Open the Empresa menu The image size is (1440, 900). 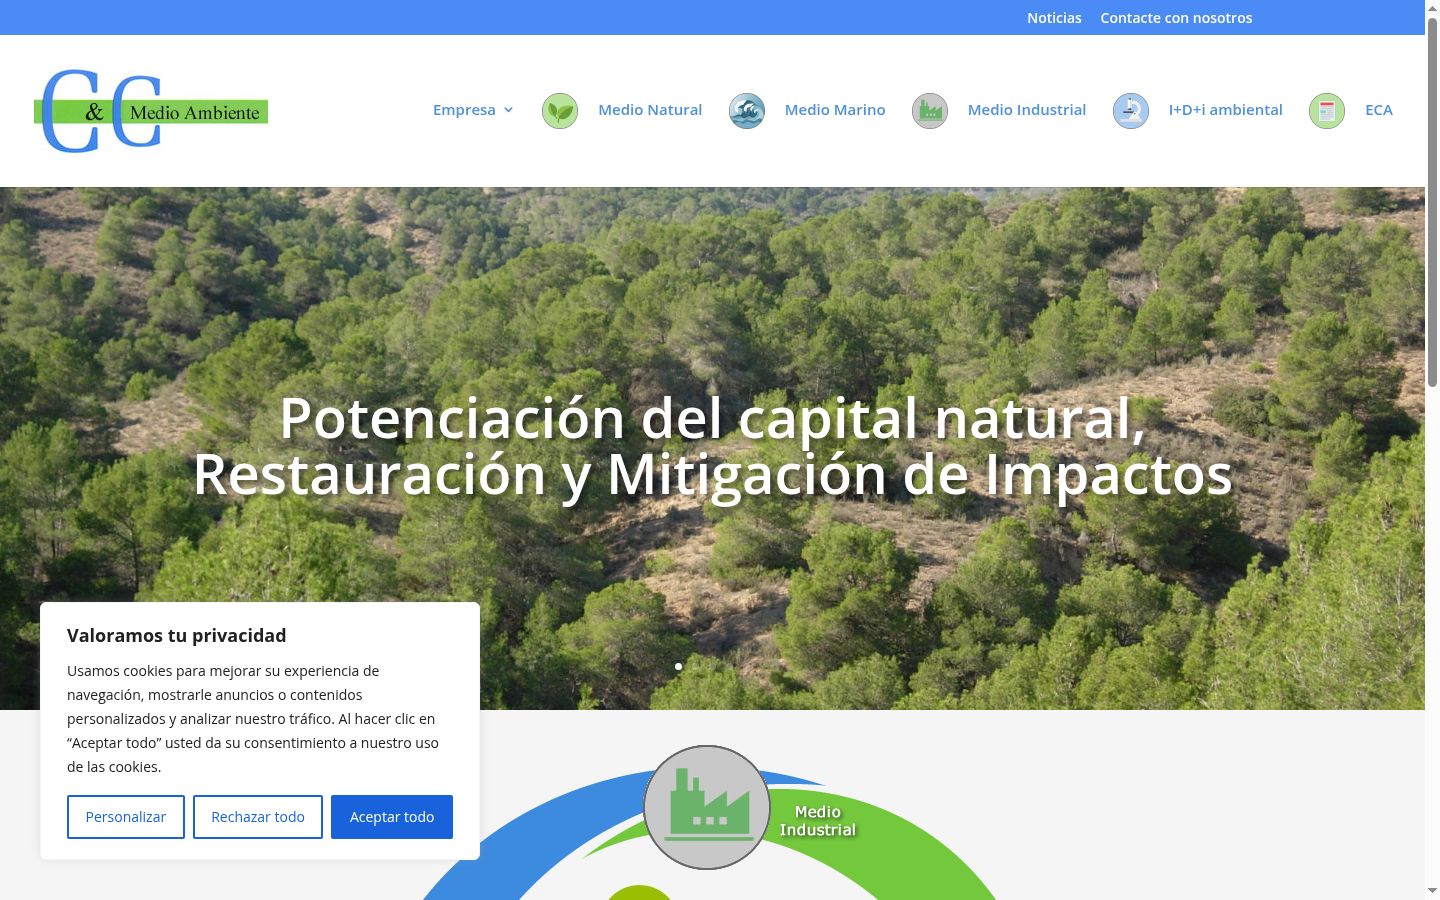(x=464, y=110)
